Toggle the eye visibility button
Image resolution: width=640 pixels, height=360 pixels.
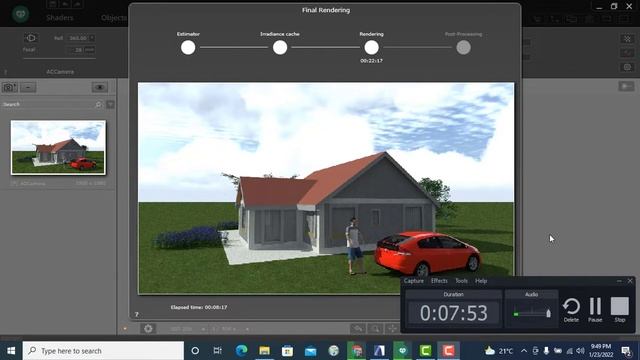point(100,87)
